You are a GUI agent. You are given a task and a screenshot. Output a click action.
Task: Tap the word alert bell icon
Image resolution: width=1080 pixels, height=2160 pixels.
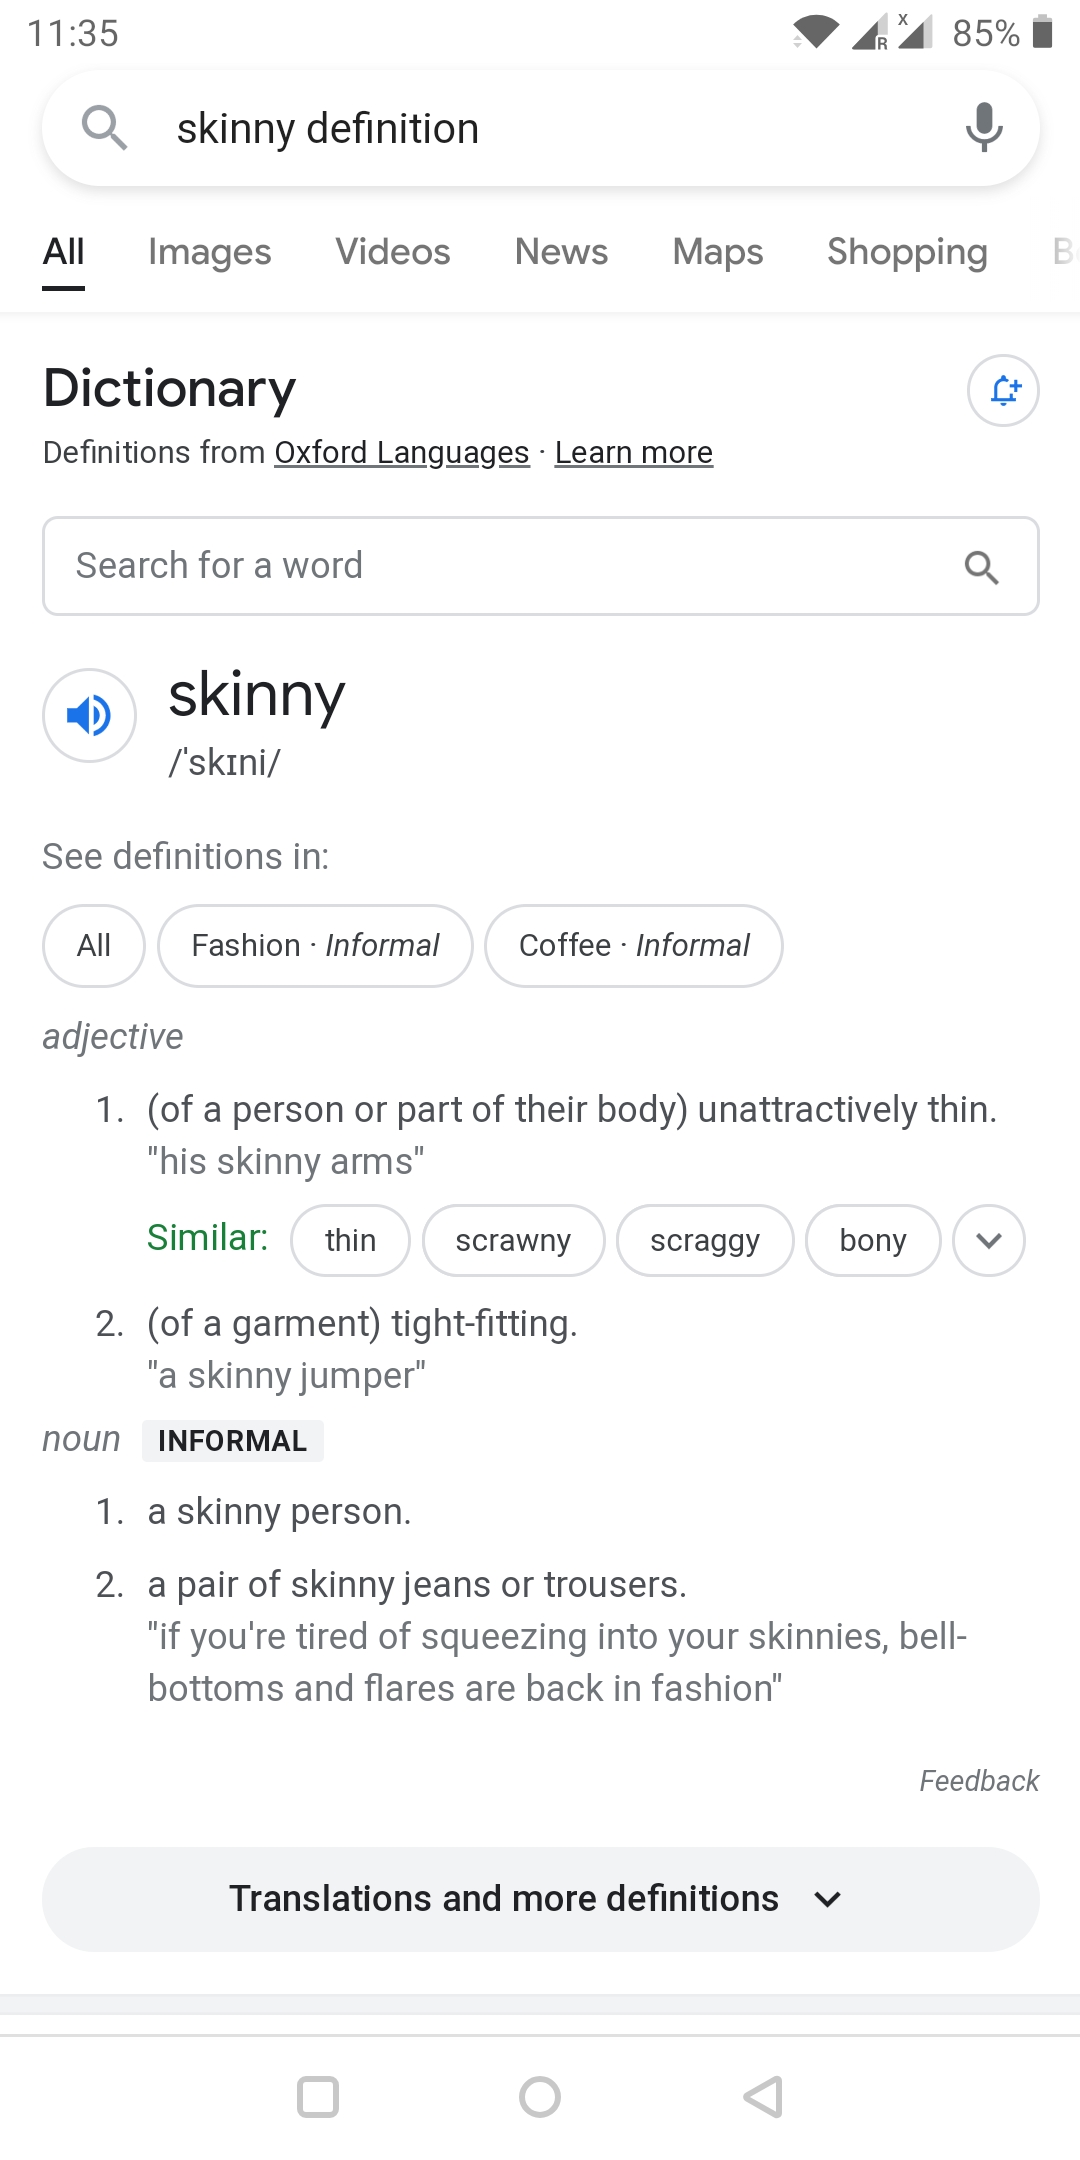(x=1003, y=390)
